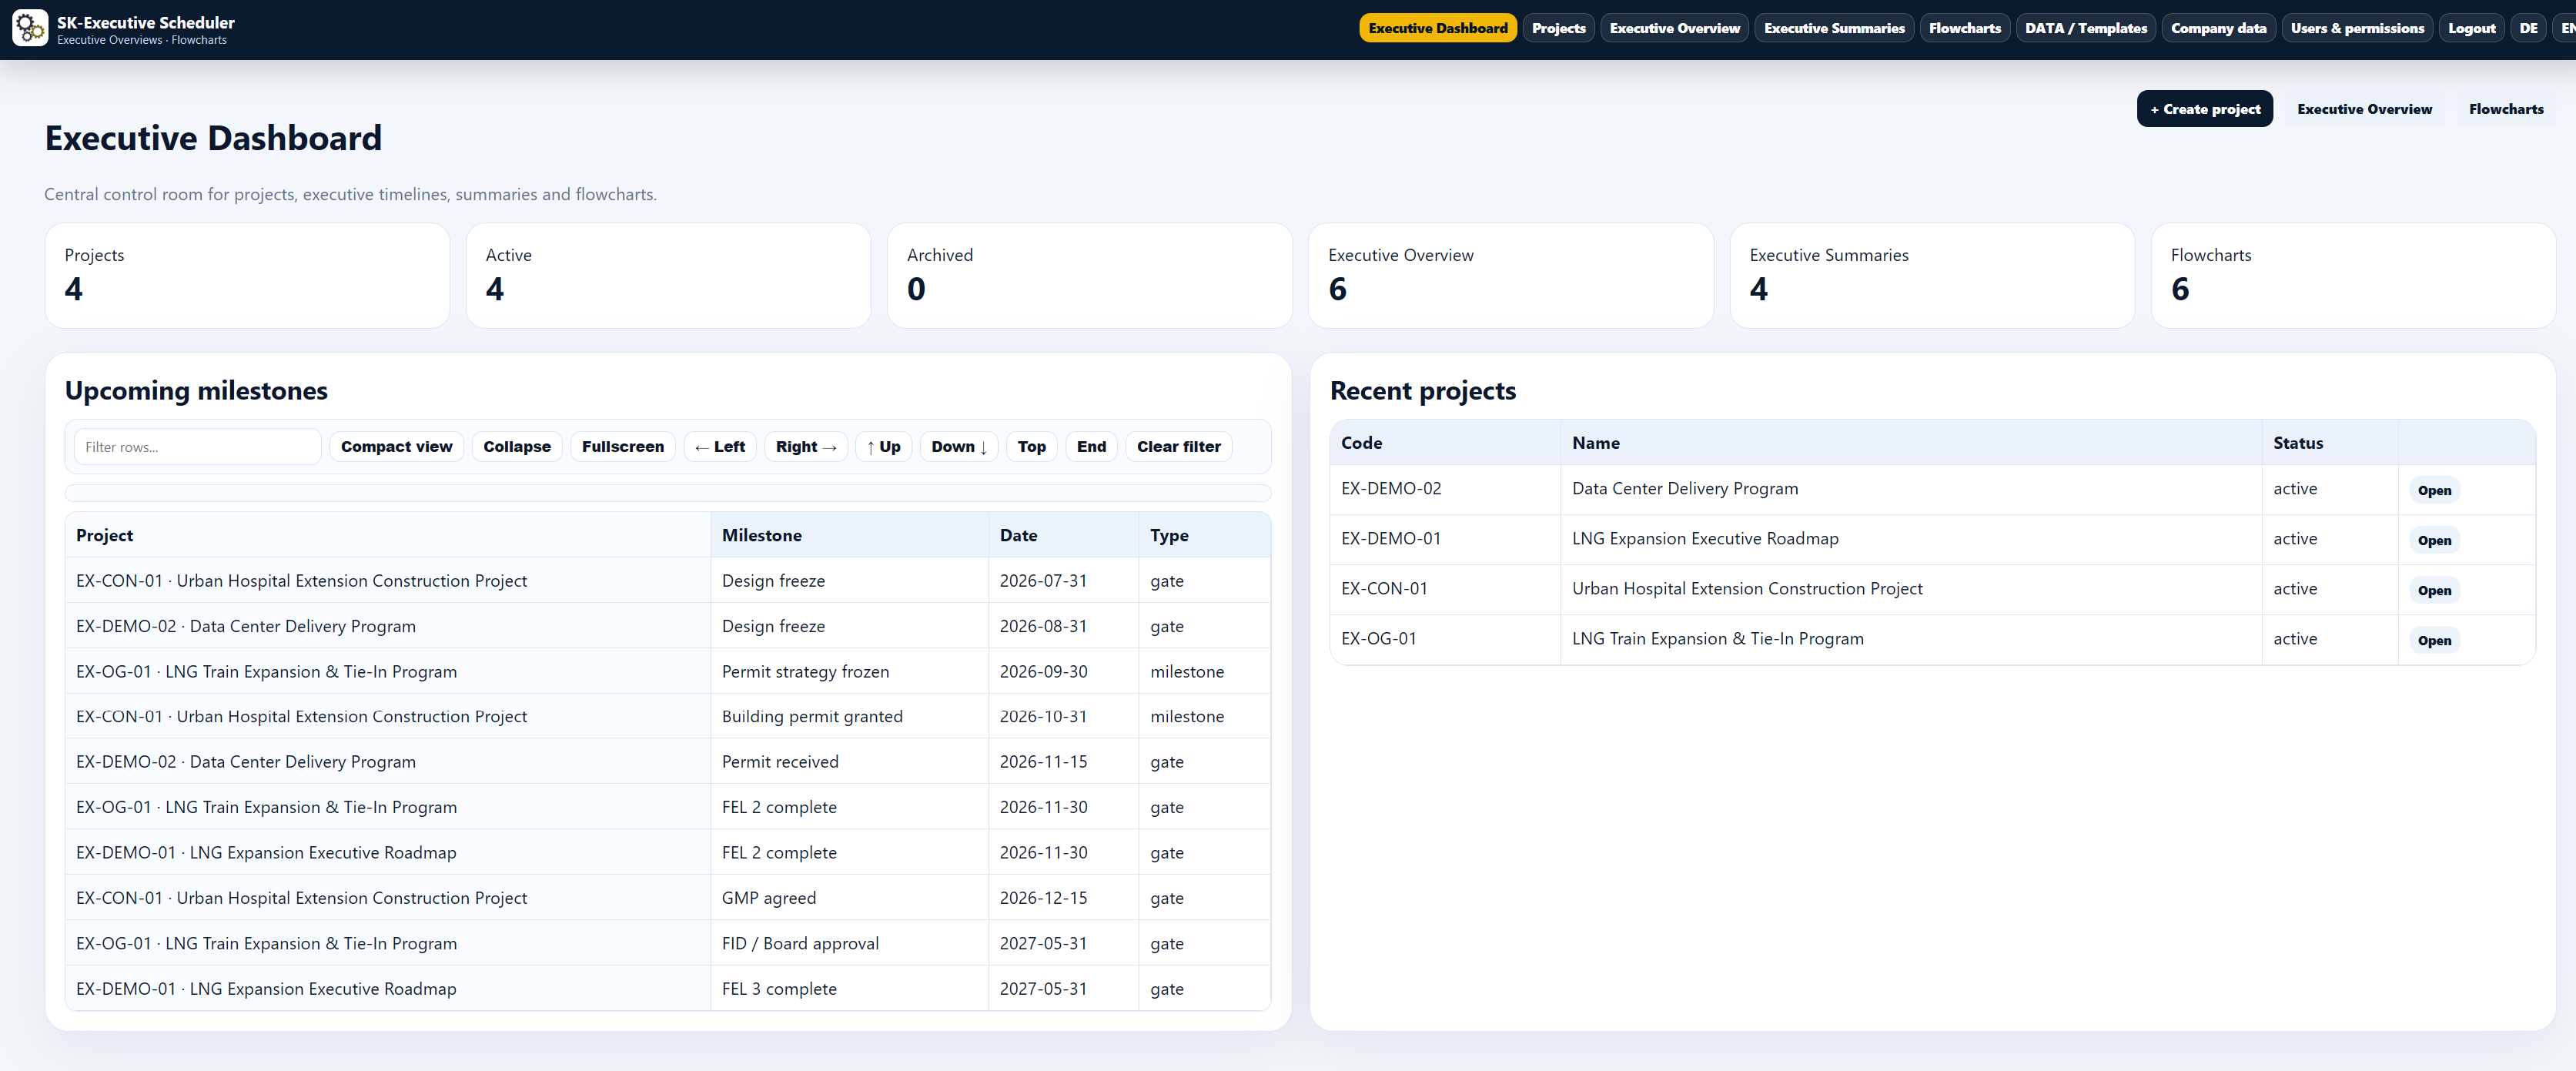Jump to End of milestones table

[x=1091, y=447]
